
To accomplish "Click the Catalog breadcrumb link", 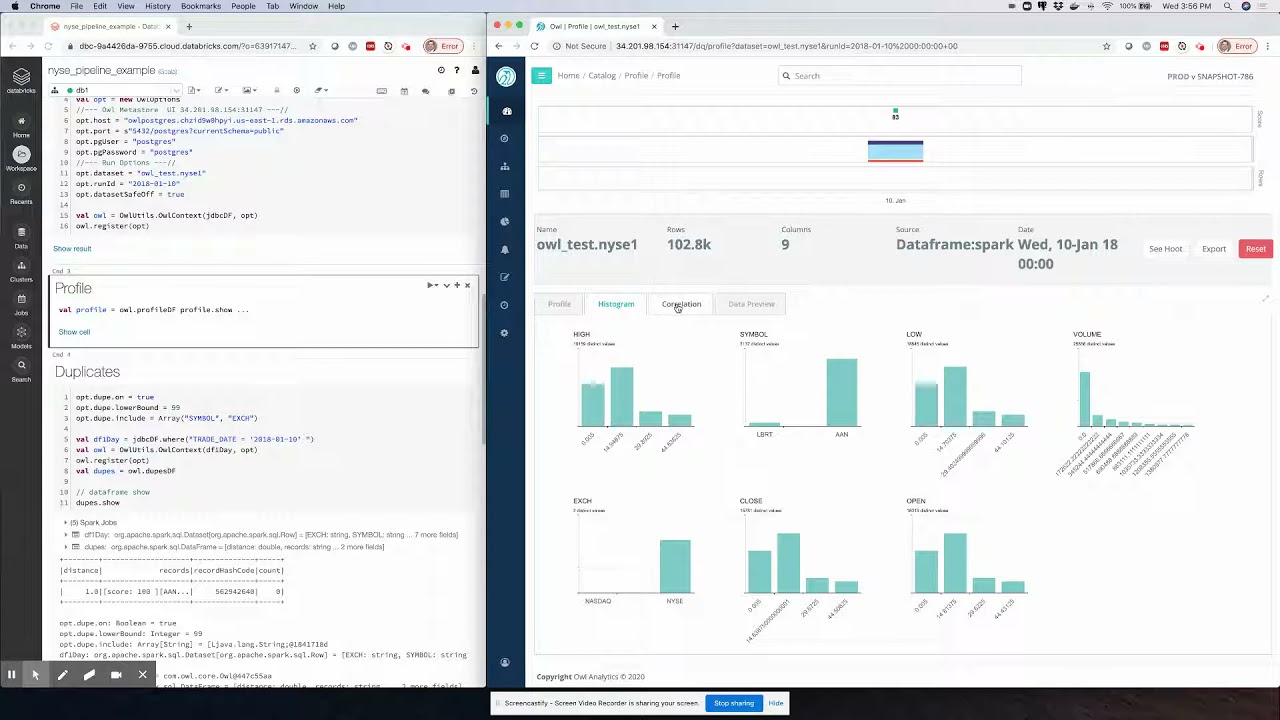I will click(602, 76).
